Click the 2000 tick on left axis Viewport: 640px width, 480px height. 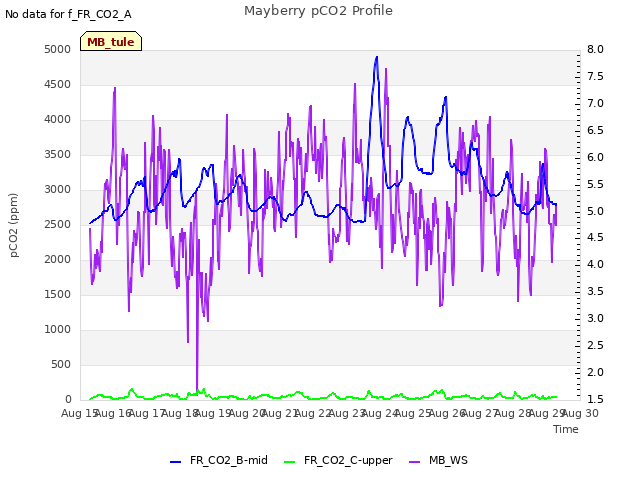58,260
